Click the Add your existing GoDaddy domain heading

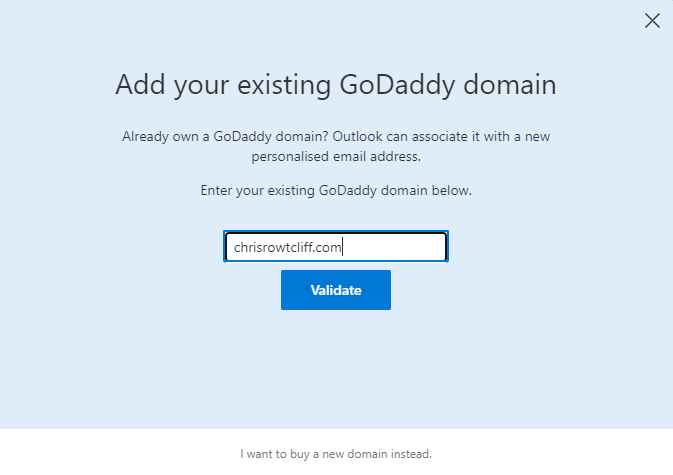click(x=336, y=85)
